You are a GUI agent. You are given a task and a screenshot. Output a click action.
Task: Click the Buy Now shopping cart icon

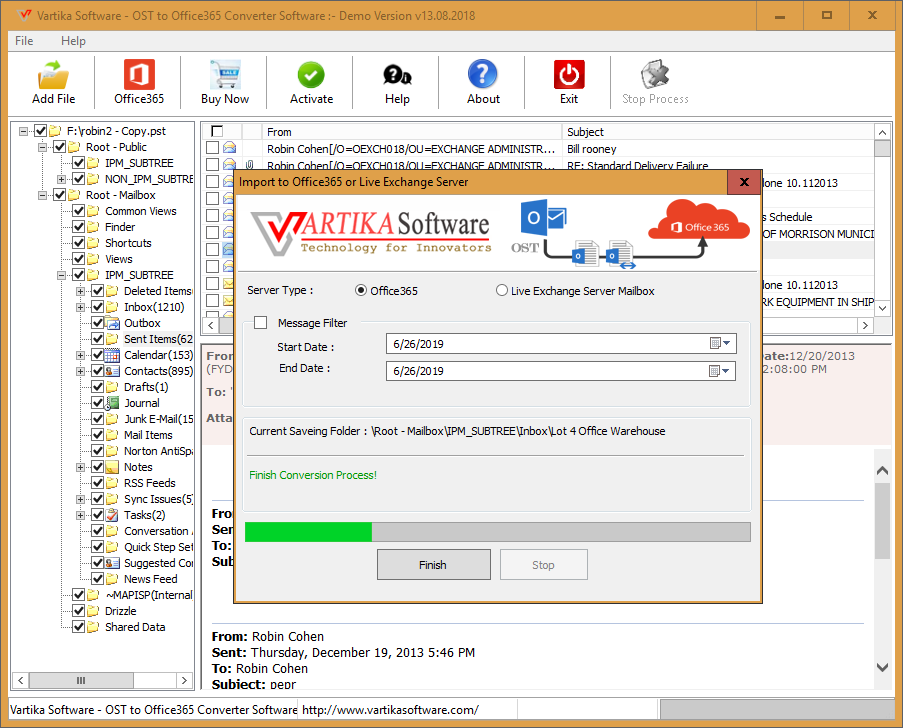(225, 75)
